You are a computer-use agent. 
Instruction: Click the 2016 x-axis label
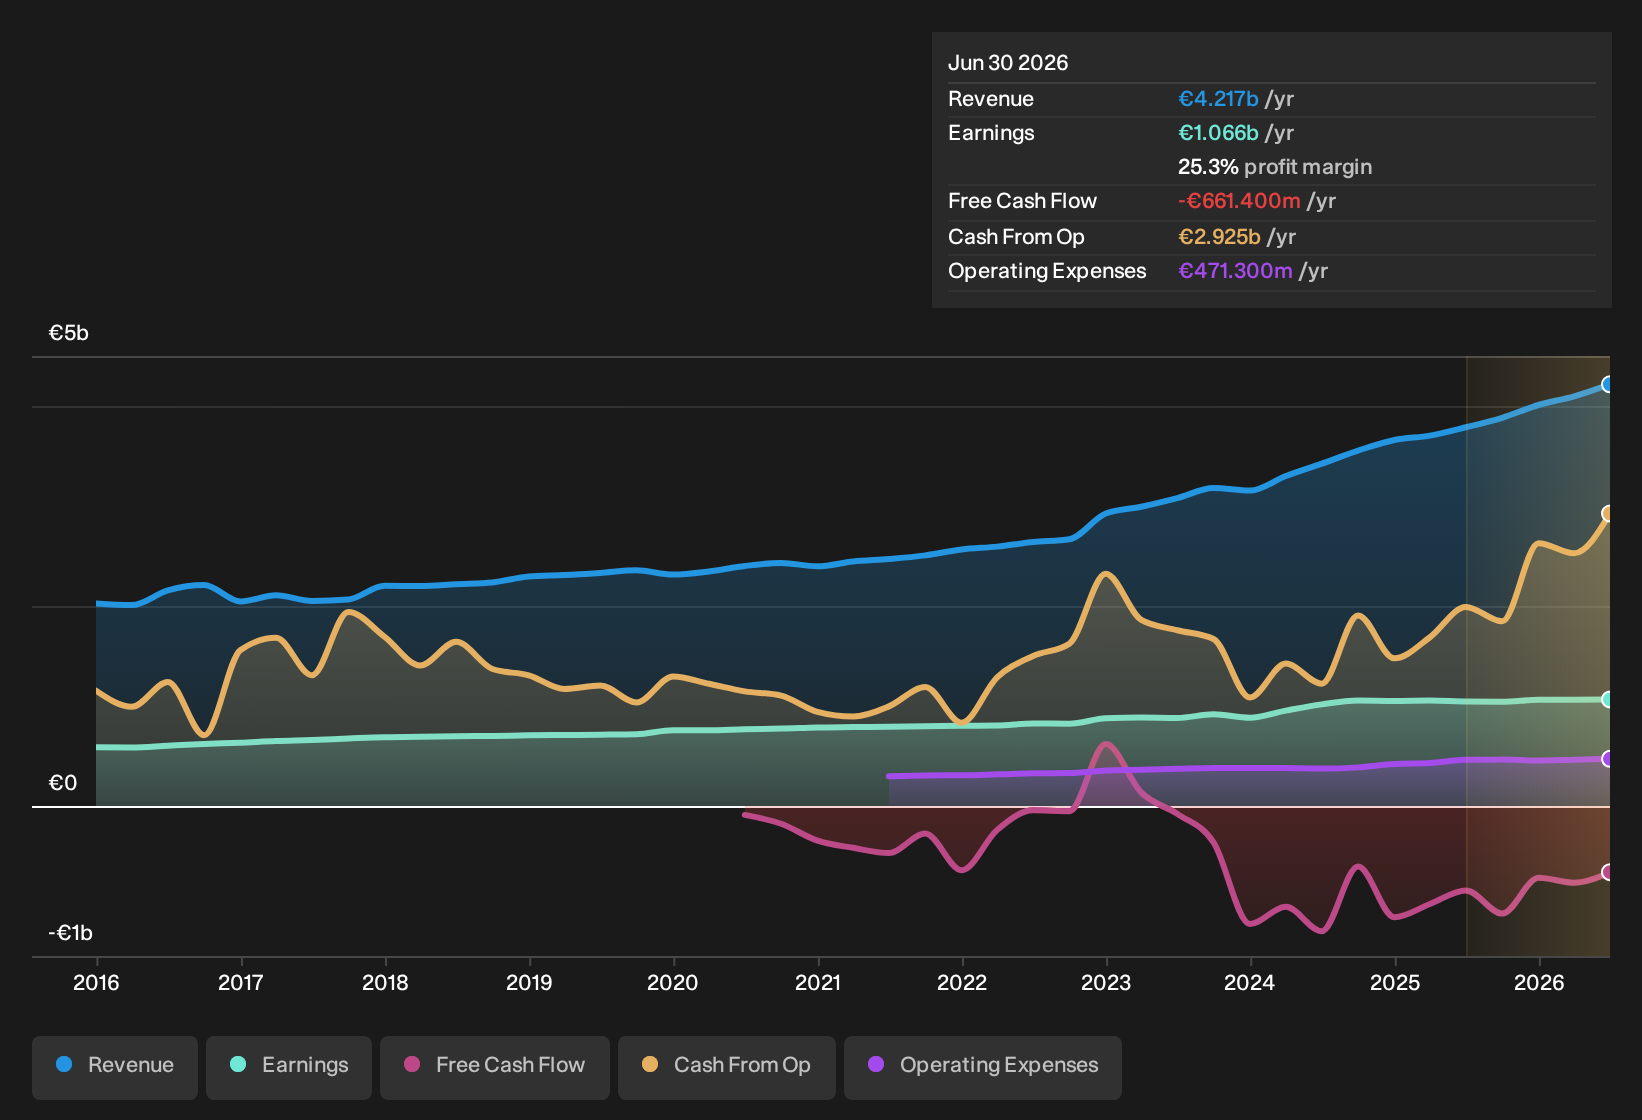[96, 983]
